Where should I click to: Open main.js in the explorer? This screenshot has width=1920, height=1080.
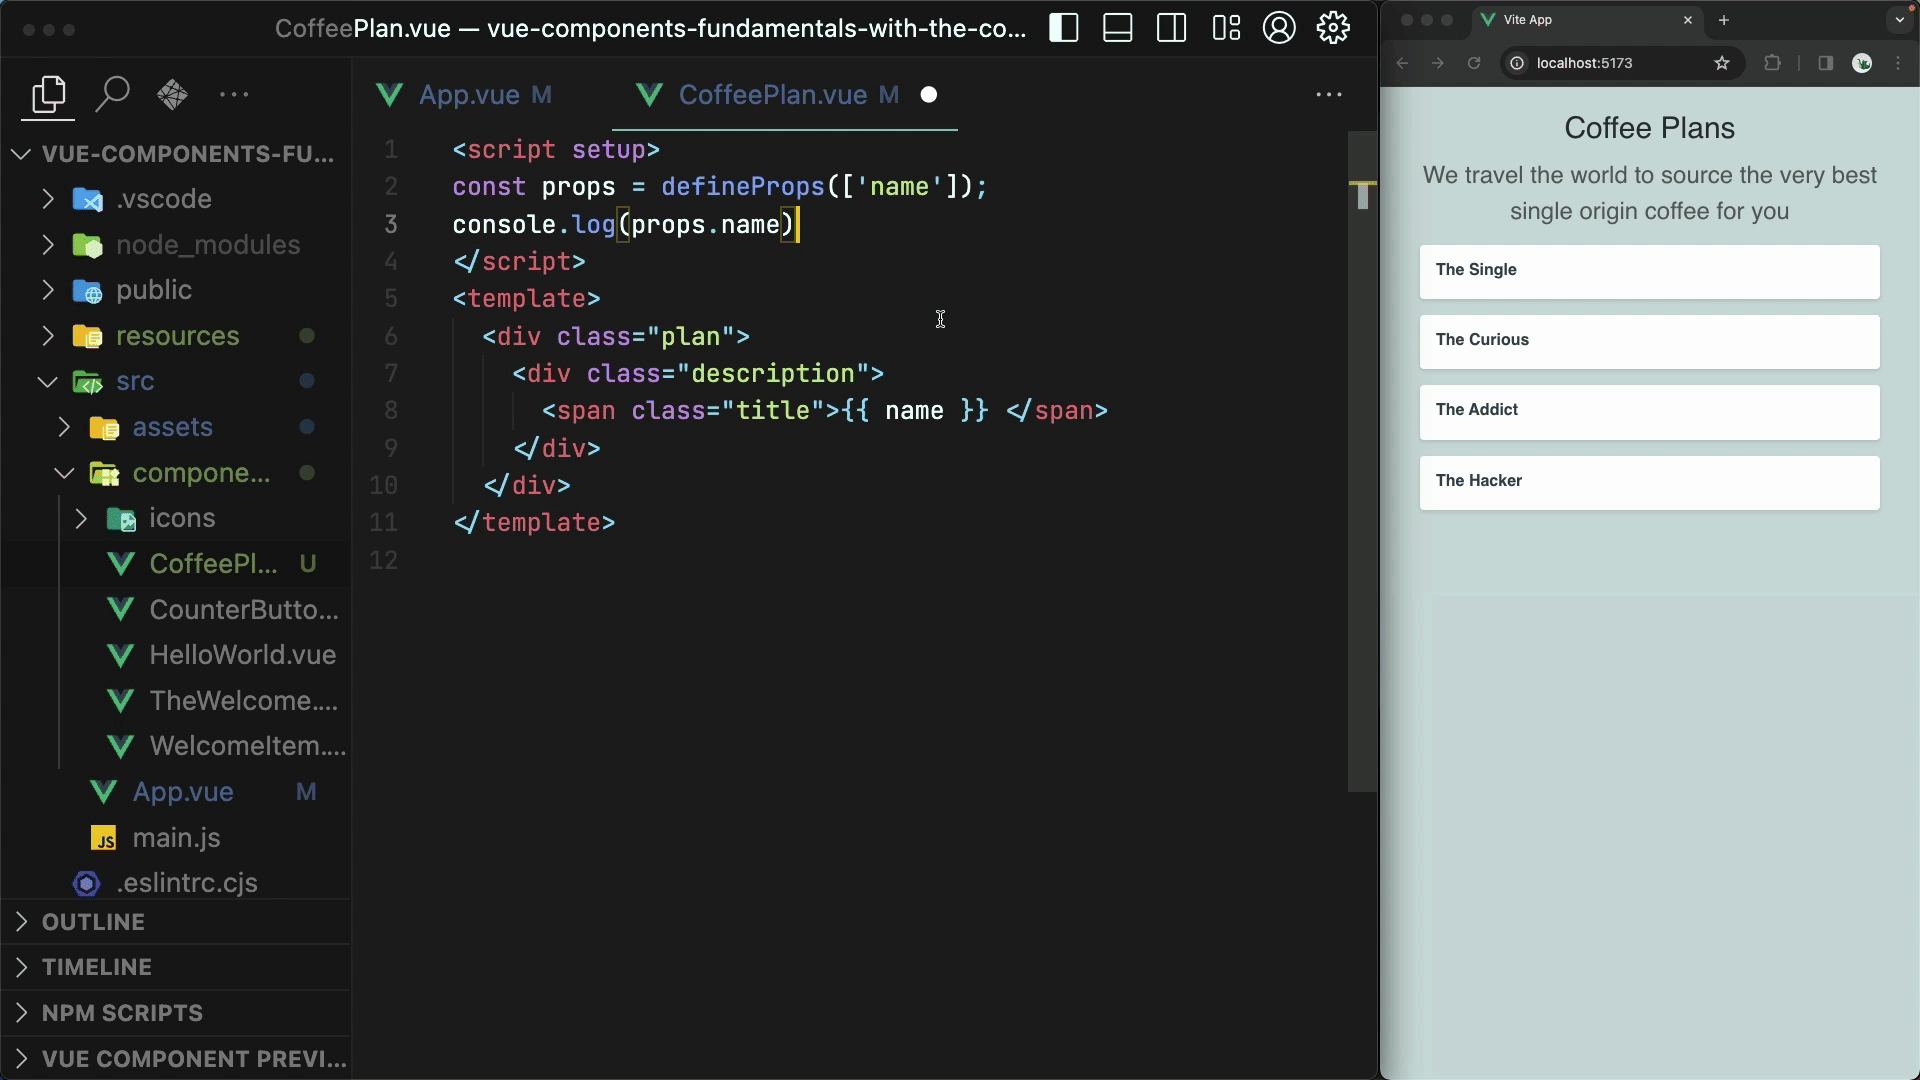click(176, 838)
